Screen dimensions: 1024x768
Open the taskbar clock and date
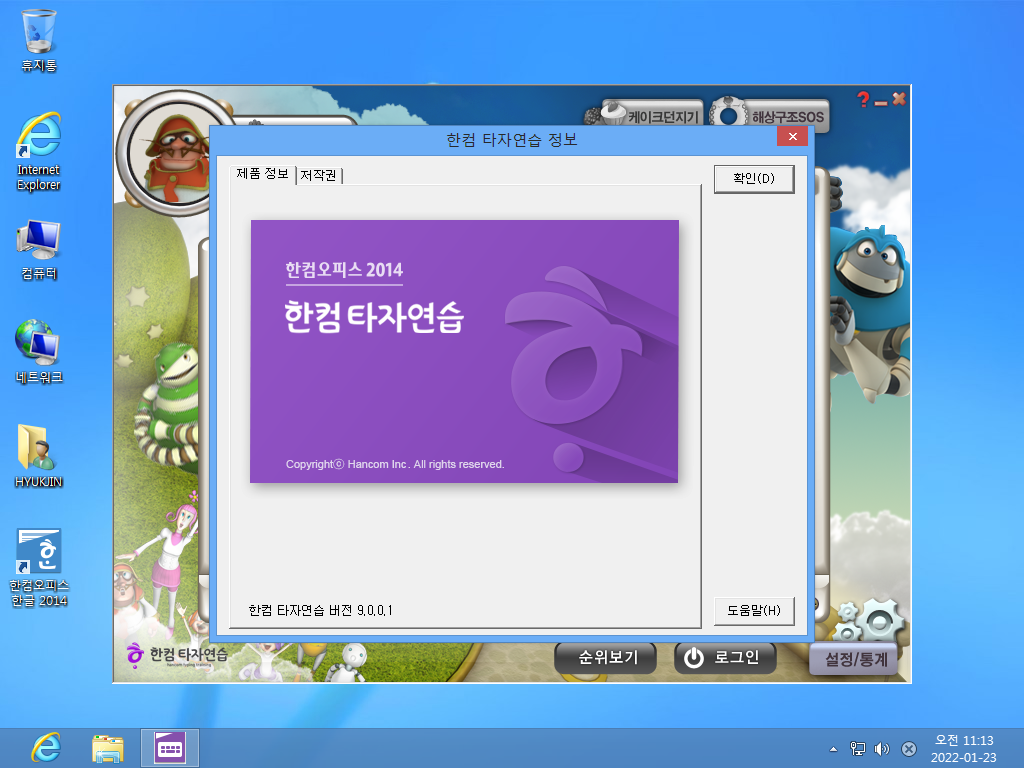click(x=963, y=748)
